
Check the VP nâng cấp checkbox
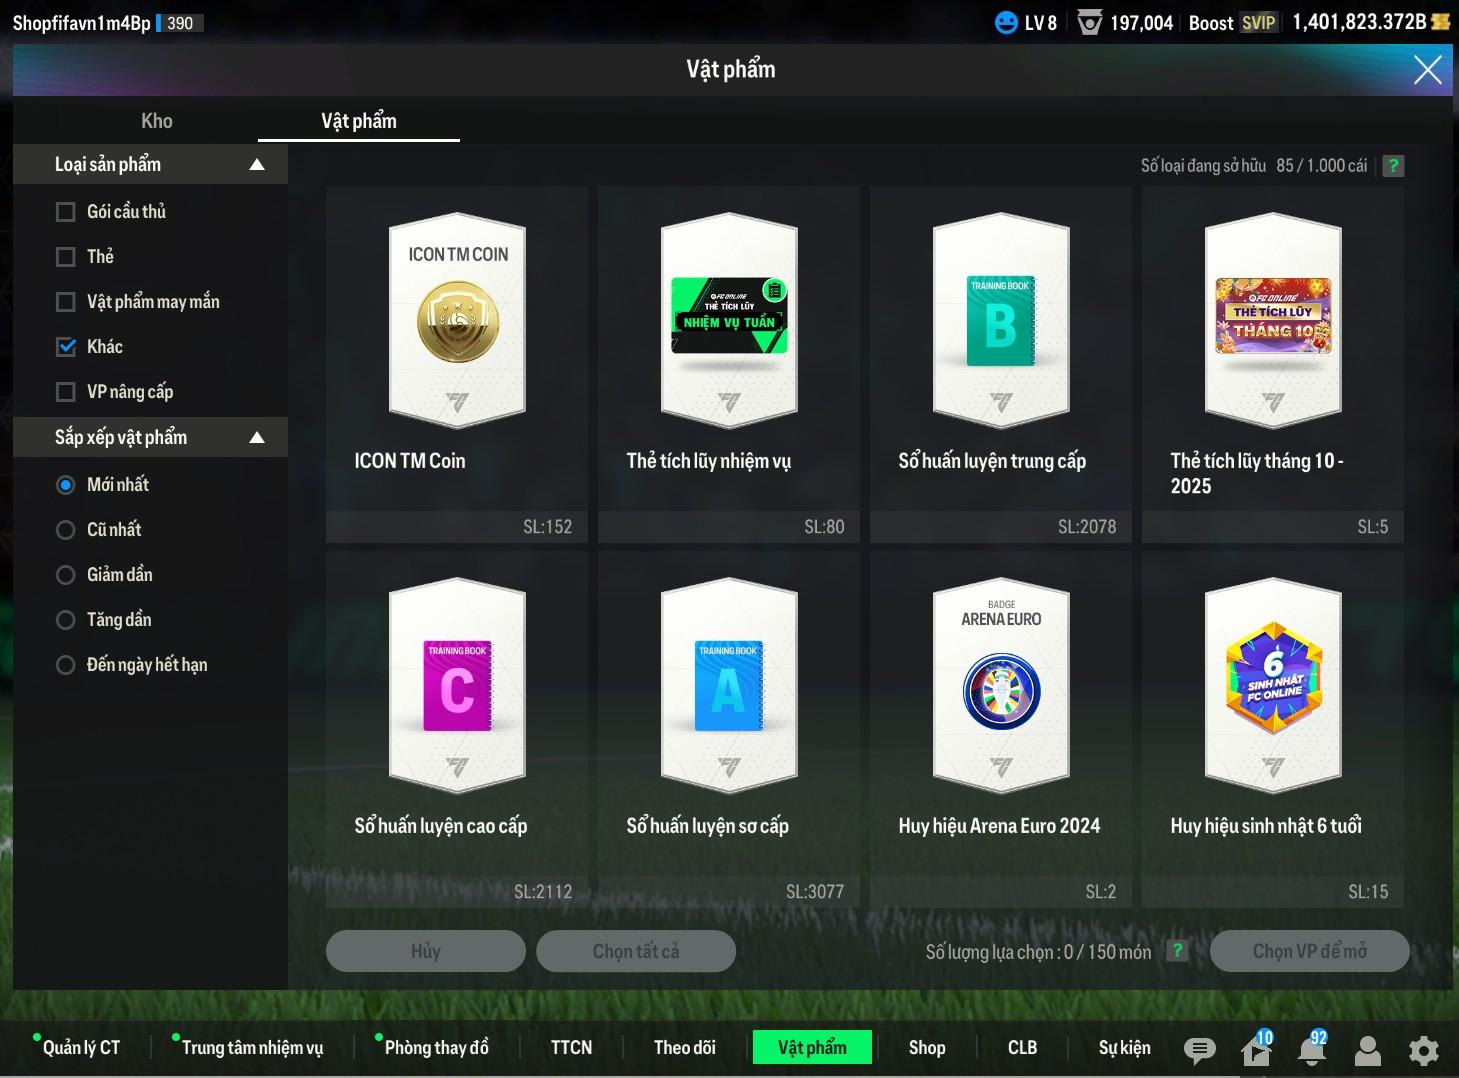point(66,392)
